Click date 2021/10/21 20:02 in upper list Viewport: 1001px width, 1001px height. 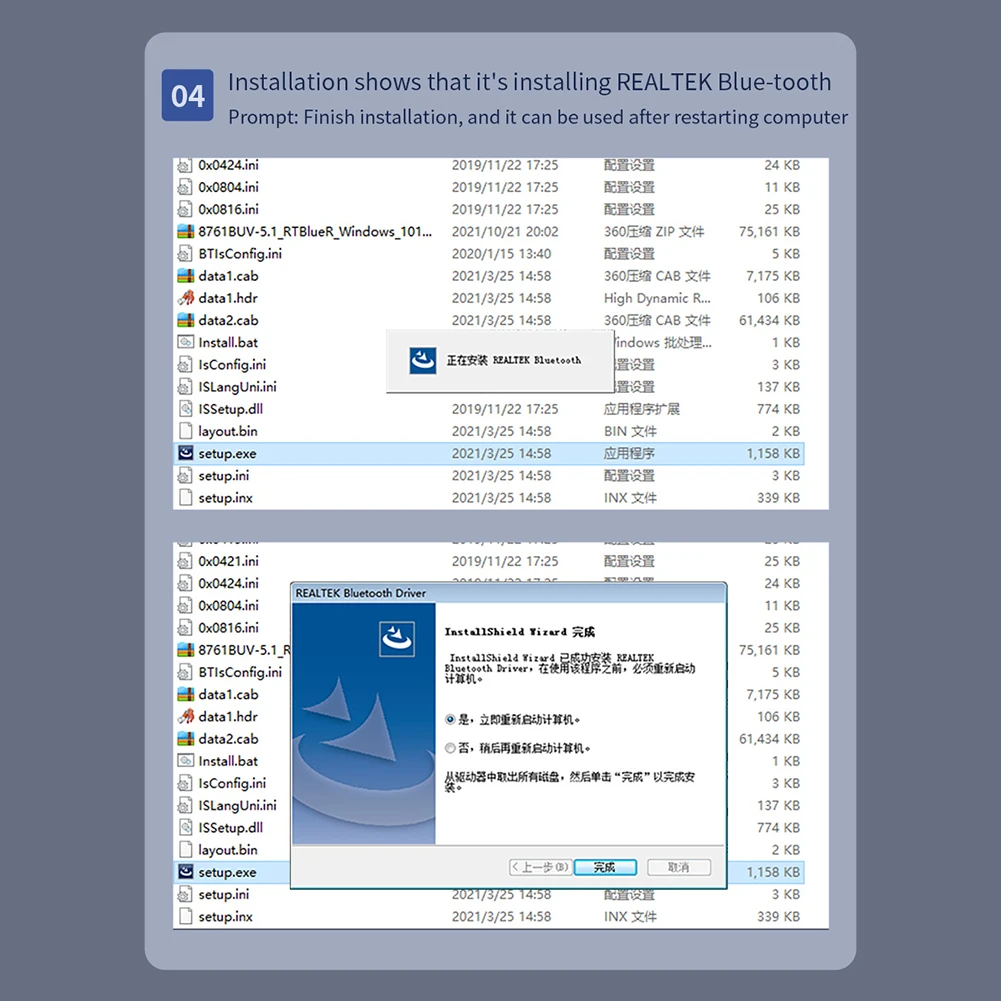505,232
